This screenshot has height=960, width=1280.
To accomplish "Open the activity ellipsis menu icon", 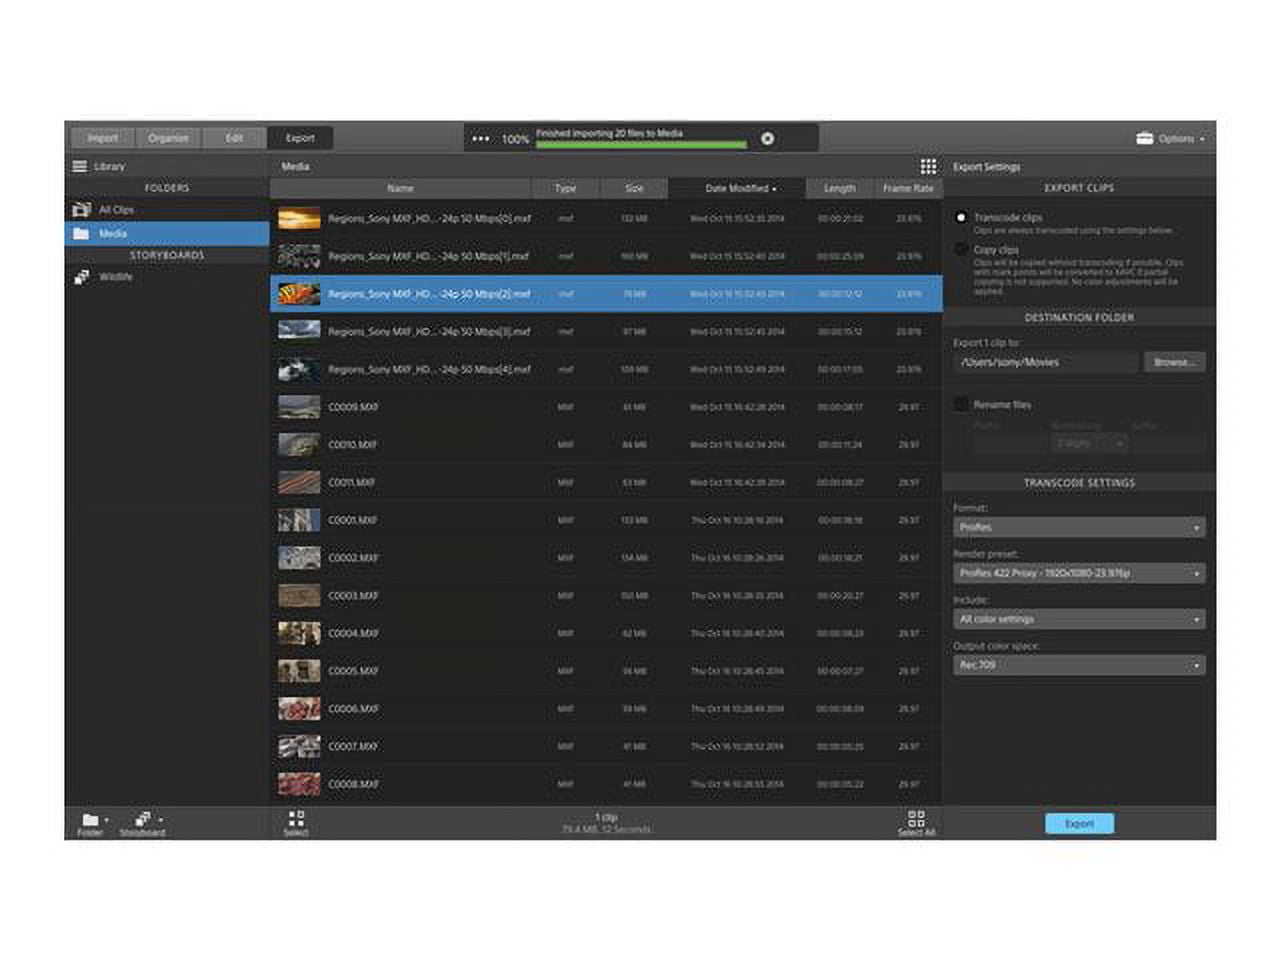I will click(481, 139).
